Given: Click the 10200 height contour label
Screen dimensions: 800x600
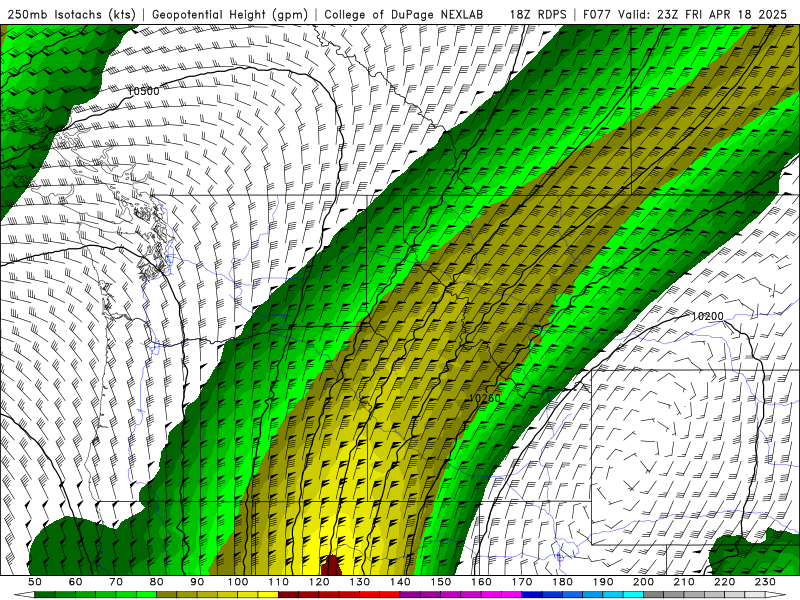Looking at the screenshot, I should [707, 316].
